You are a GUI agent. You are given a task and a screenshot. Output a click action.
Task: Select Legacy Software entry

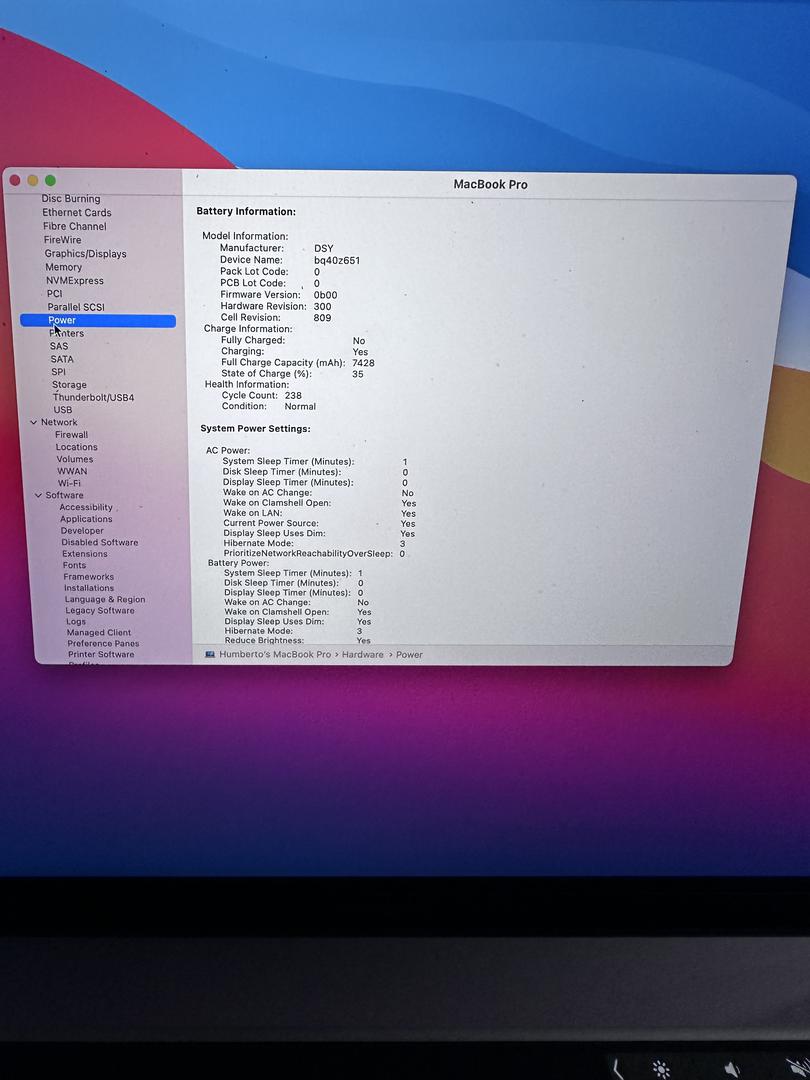(100, 611)
